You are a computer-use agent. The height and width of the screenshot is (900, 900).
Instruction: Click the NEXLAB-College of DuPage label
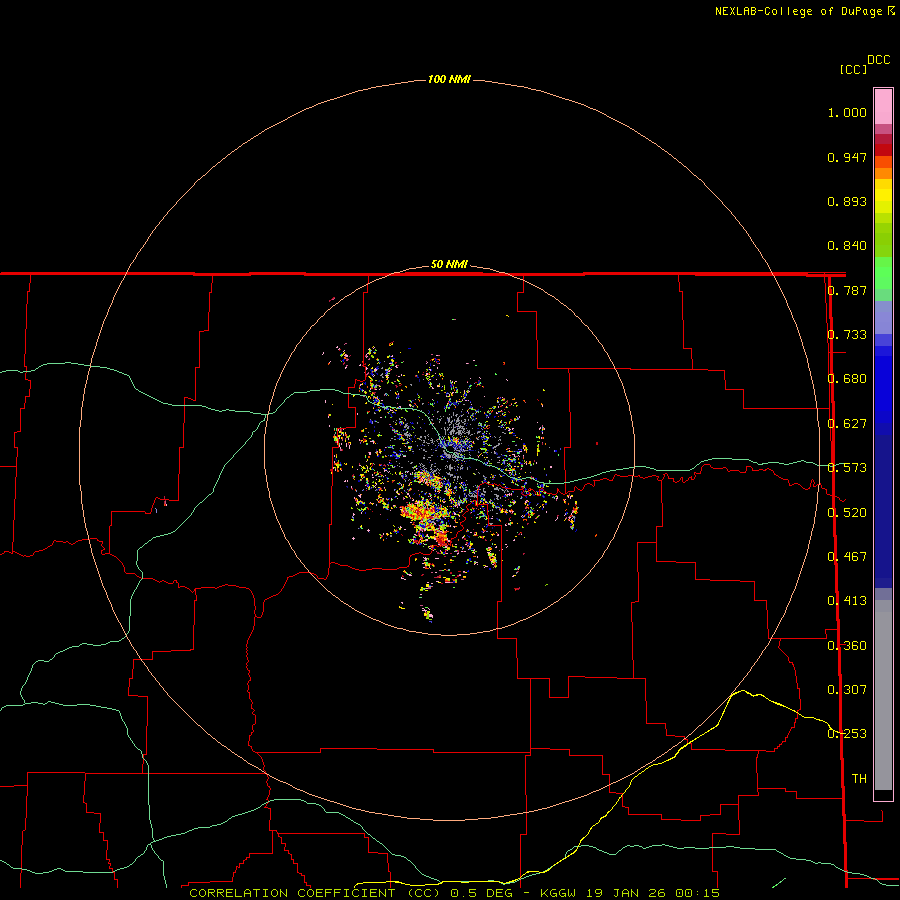(798, 11)
